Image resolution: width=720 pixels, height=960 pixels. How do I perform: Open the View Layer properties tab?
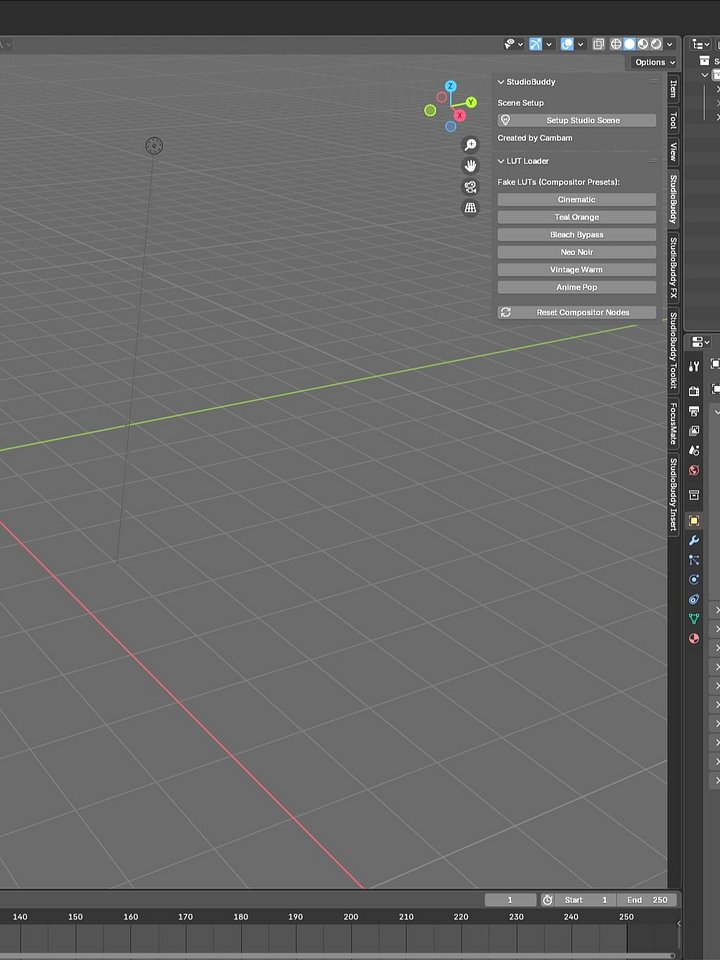point(694,430)
